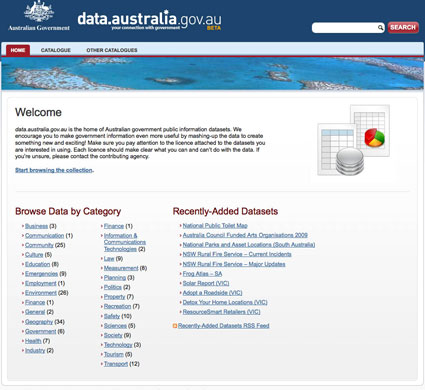Screen dimensions: 425x390
Task: Select the HOME tab
Action: tap(18, 50)
